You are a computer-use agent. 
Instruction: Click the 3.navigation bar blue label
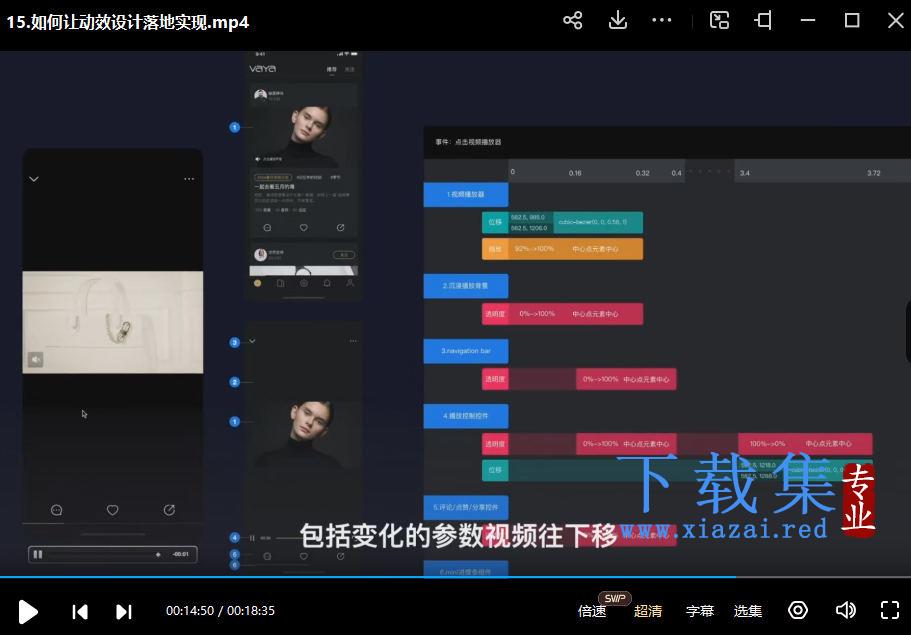(x=466, y=351)
